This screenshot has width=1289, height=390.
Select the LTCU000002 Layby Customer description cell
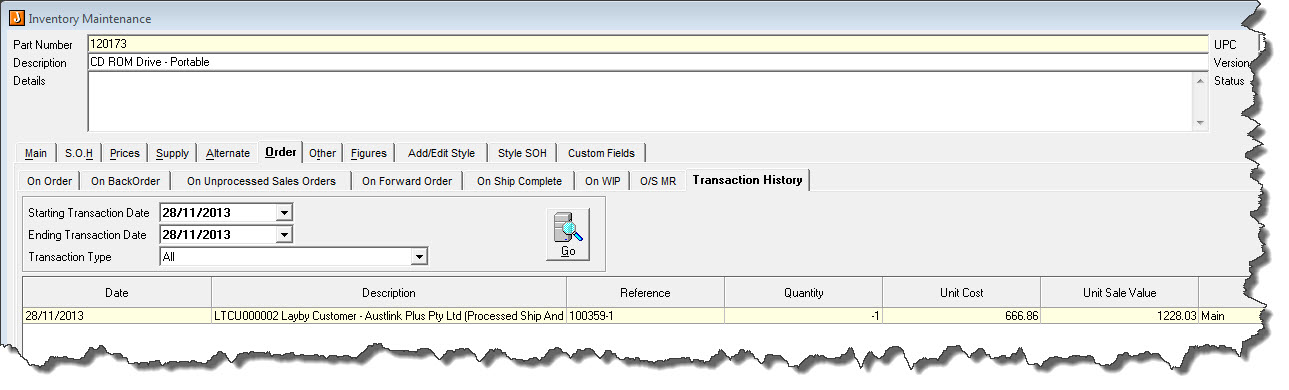coord(389,316)
